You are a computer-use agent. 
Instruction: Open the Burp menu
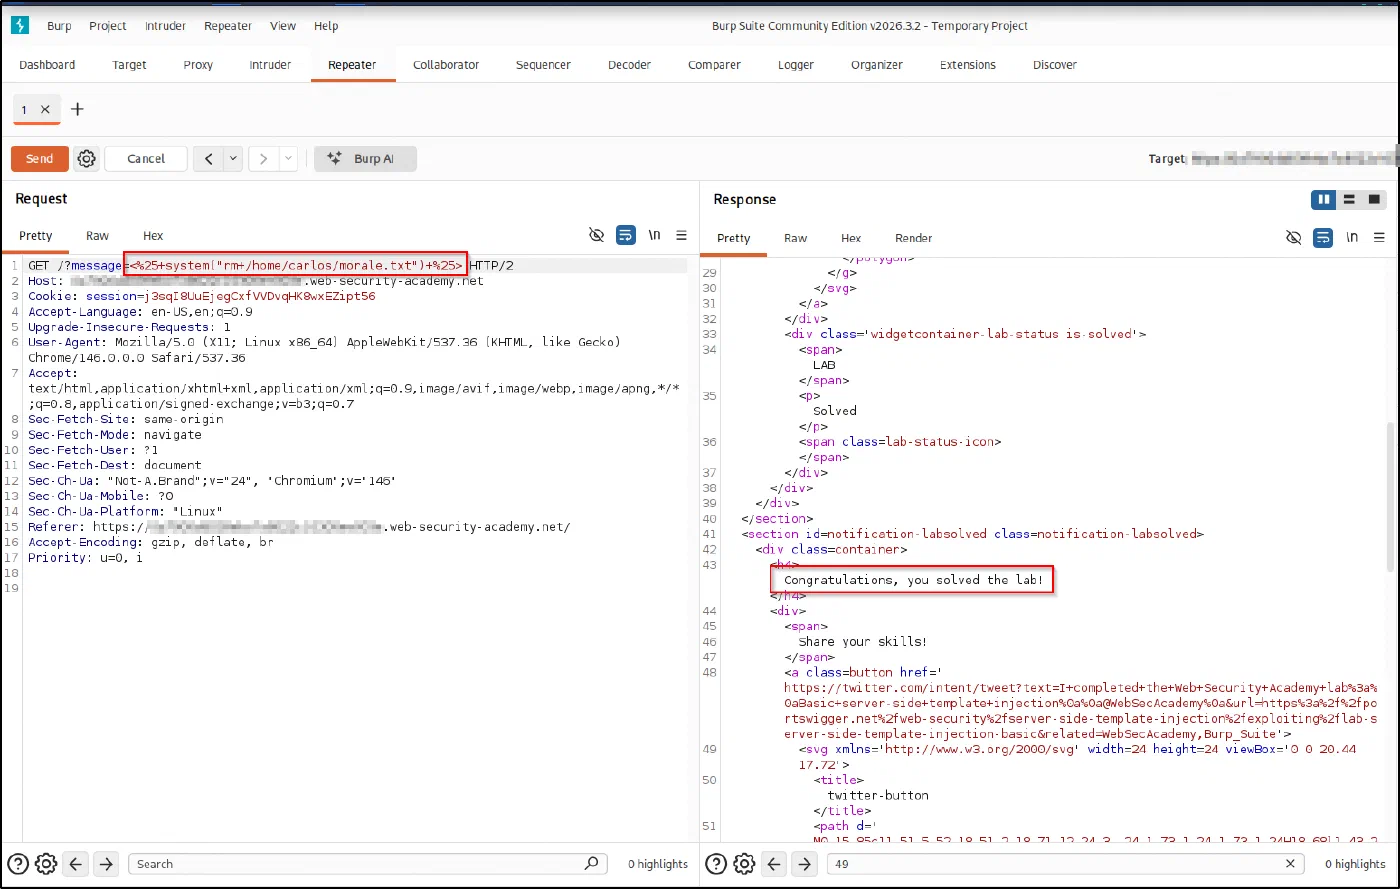coord(59,26)
